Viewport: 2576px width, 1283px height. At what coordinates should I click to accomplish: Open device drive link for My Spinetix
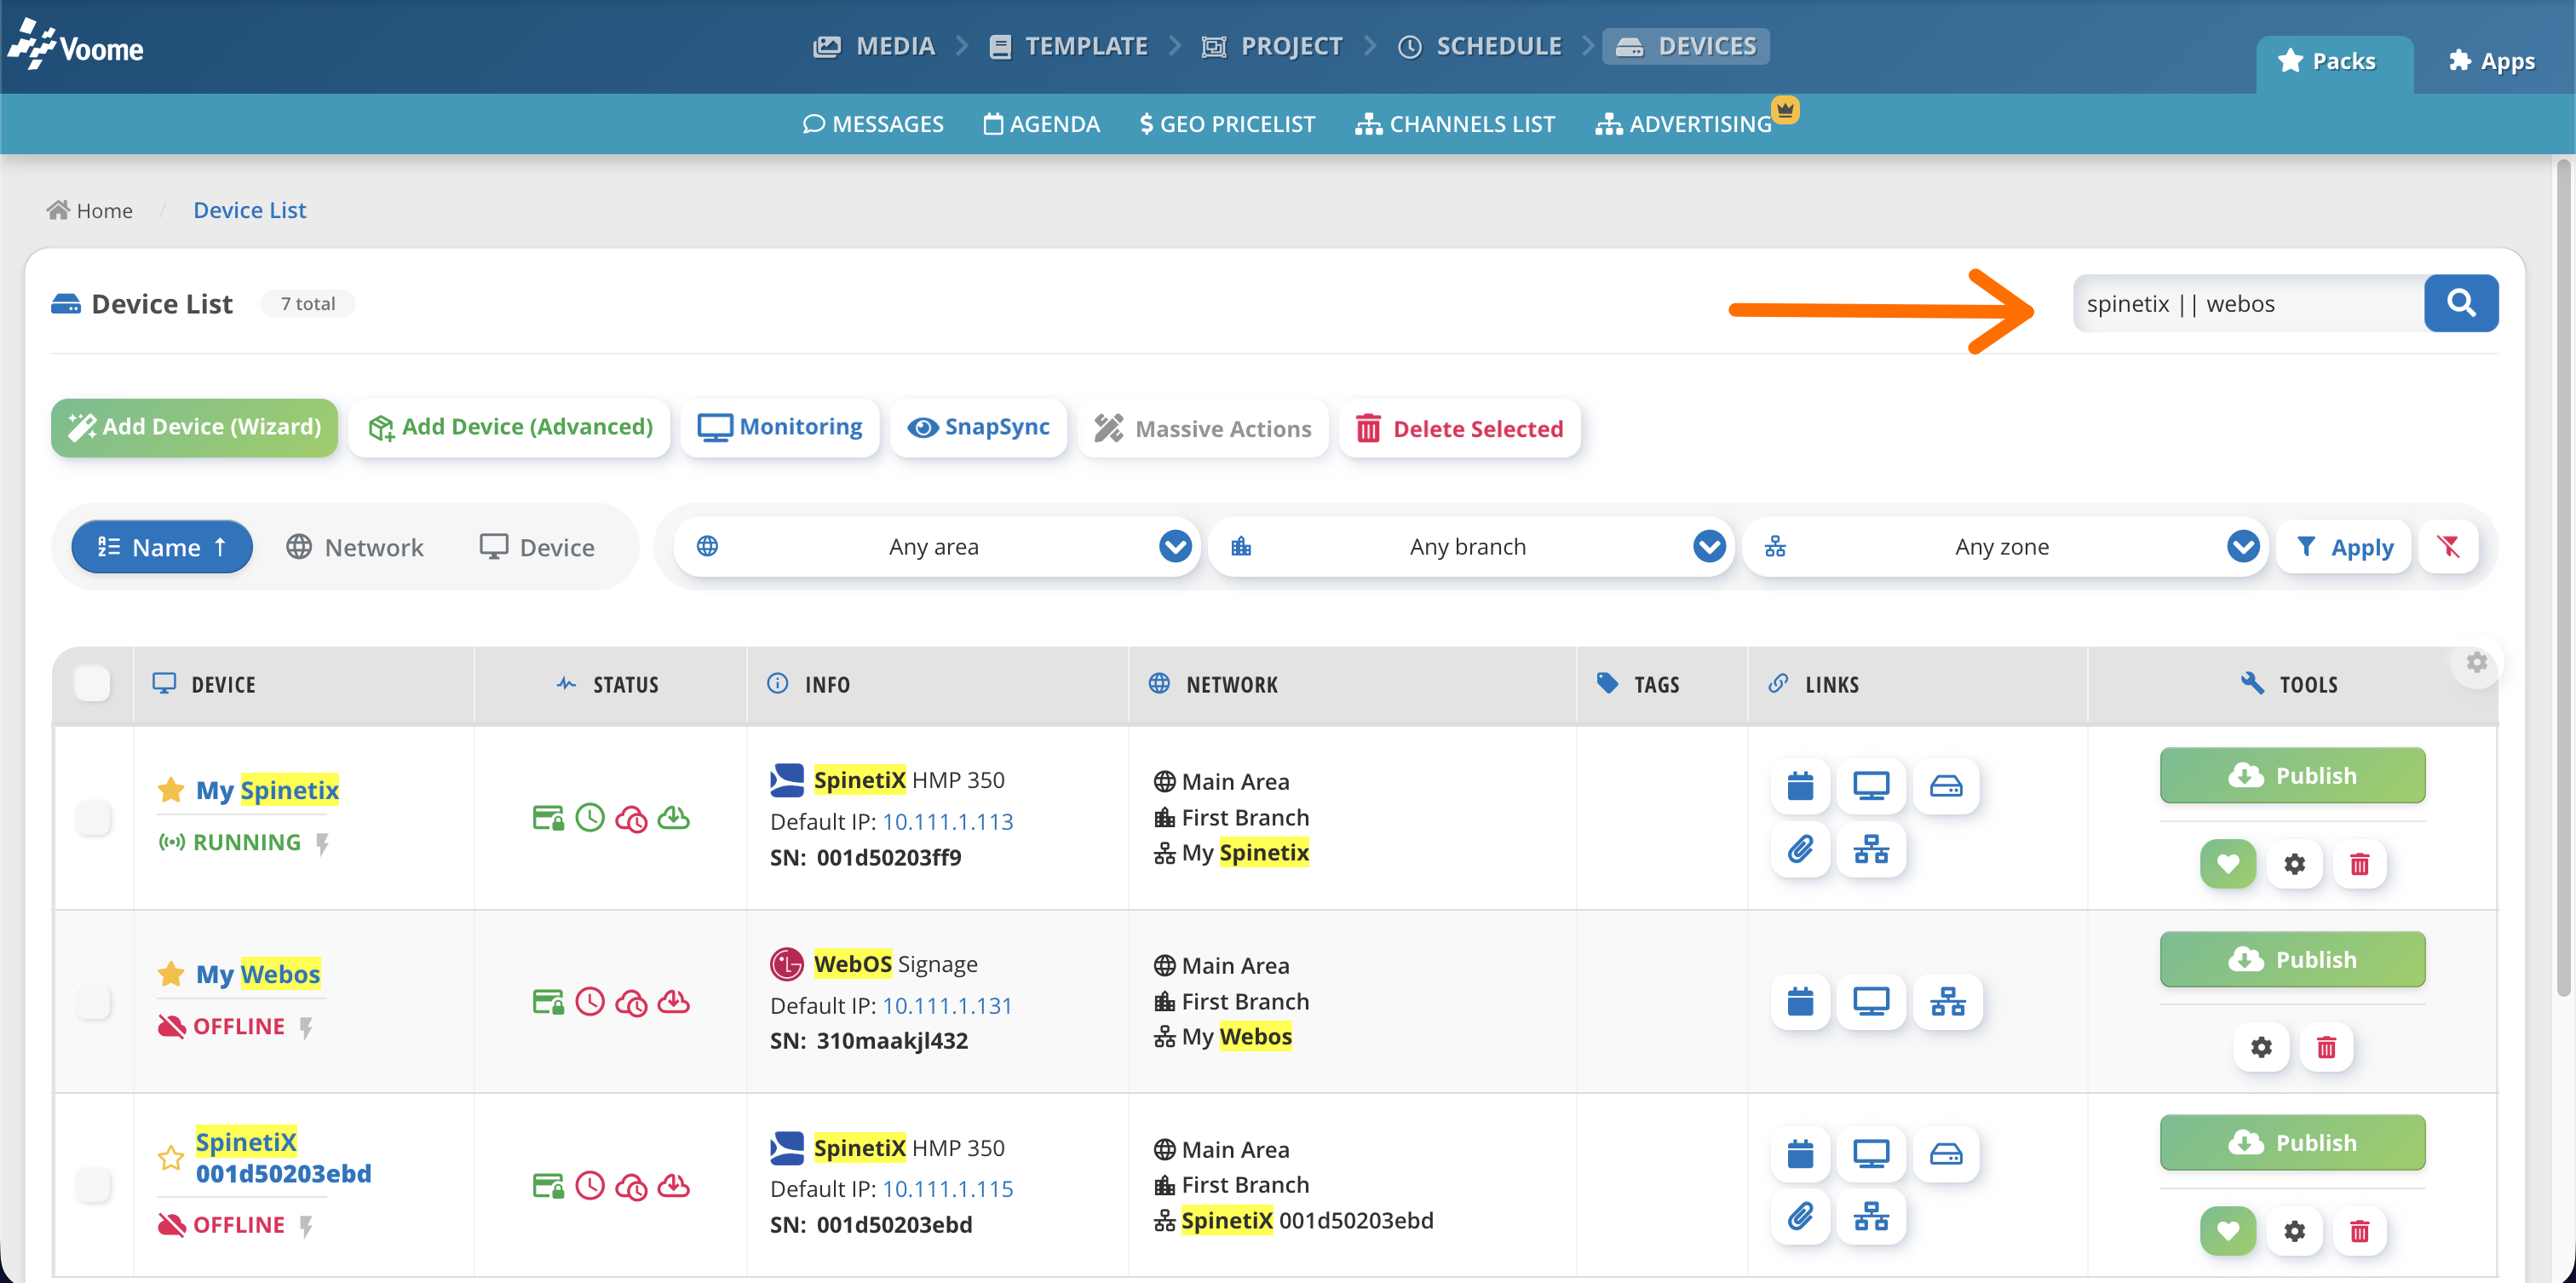(x=1946, y=786)
